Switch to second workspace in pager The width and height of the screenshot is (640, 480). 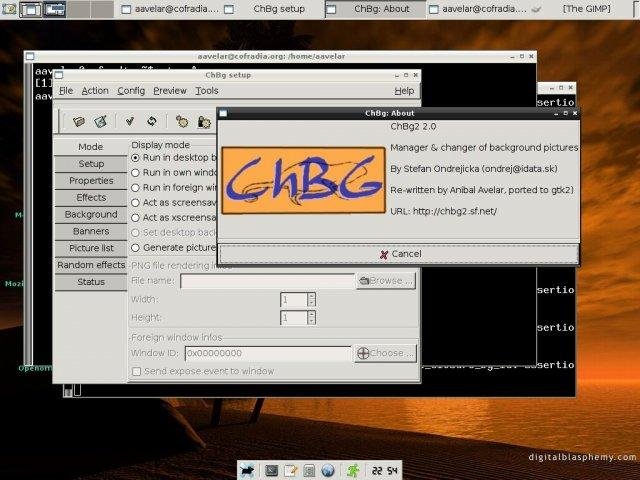tap(54, 9)
